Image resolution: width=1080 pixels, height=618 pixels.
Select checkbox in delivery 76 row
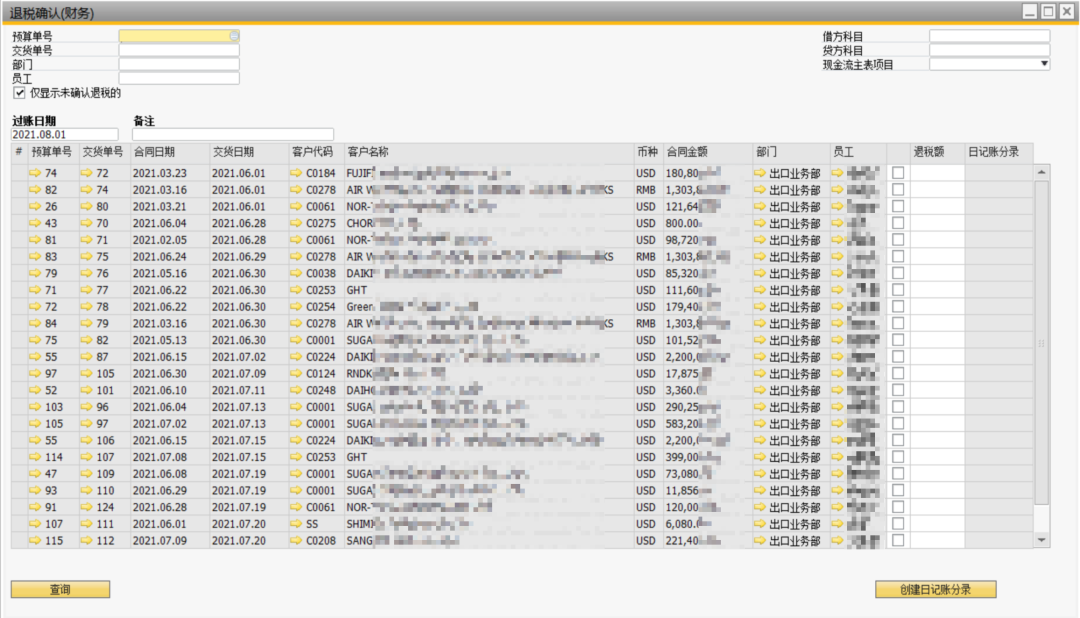click(898, 274)
